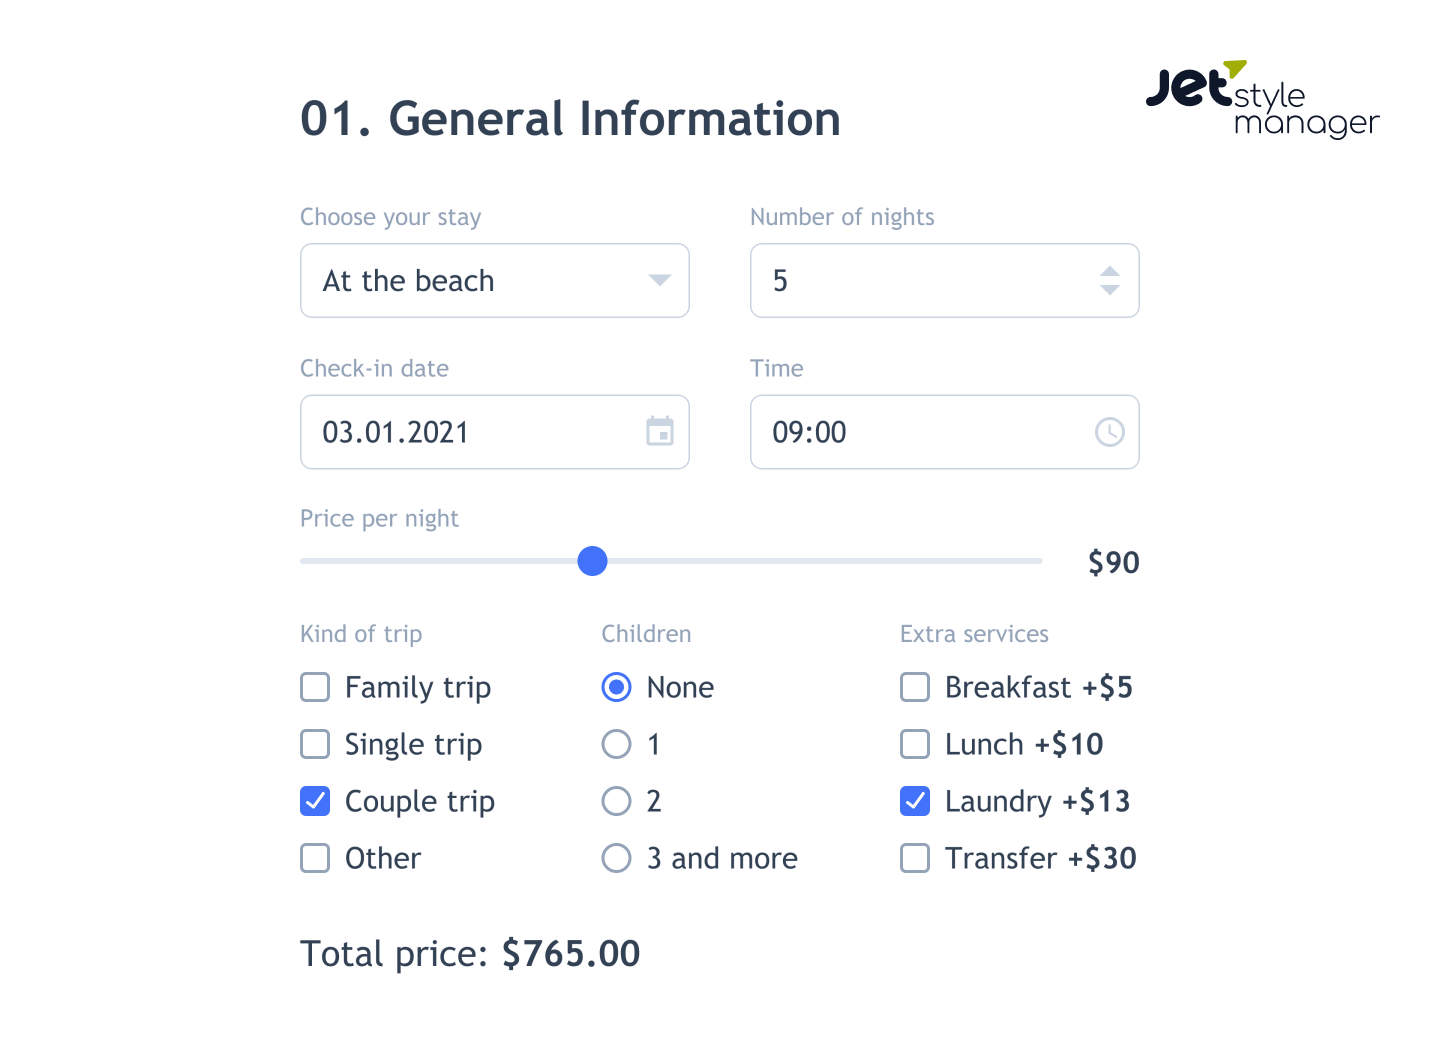Click the clock icon in Time field

point(1110,432)
